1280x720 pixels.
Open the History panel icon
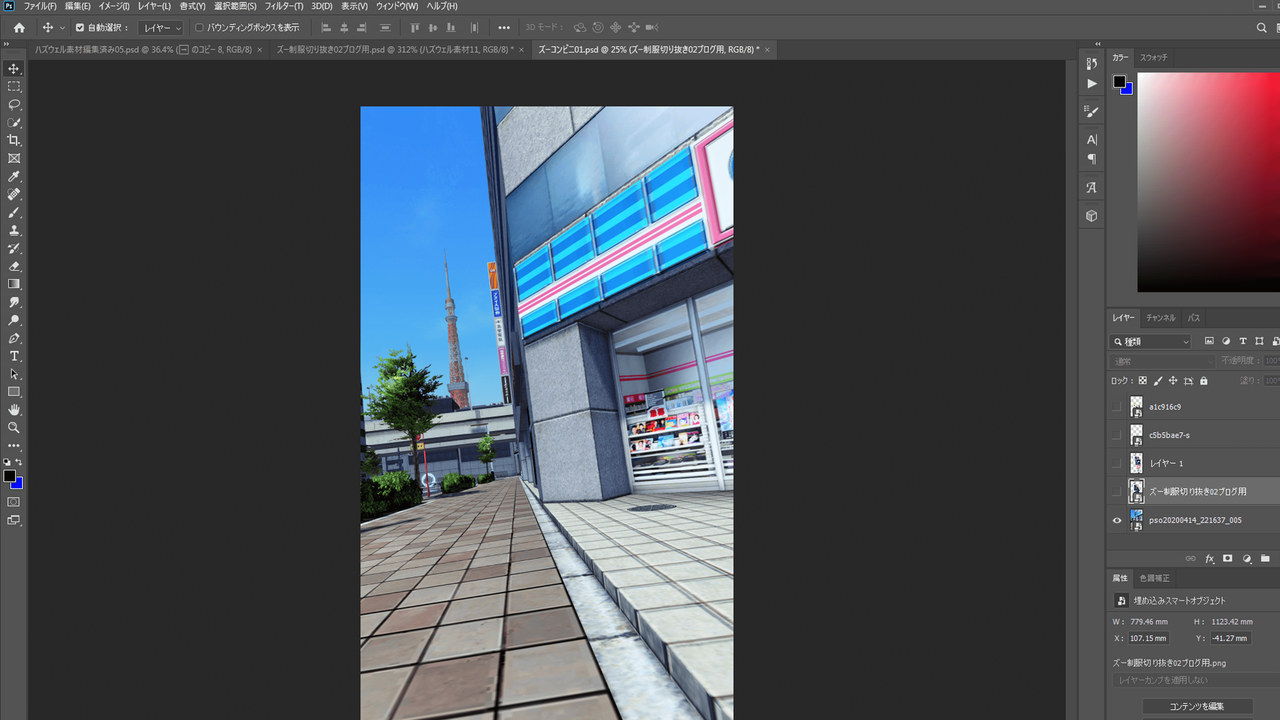pyautogui.click(x=1092, y=64)
